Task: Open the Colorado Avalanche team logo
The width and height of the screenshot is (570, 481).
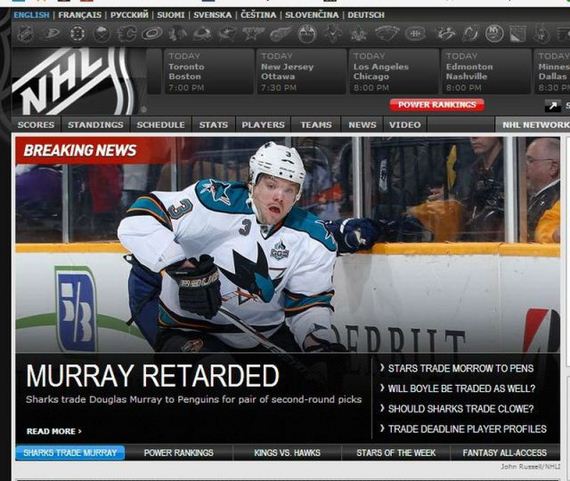Action: 202,34
